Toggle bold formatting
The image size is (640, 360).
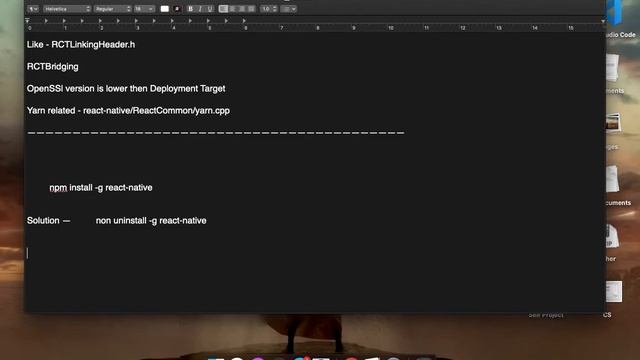190,9
